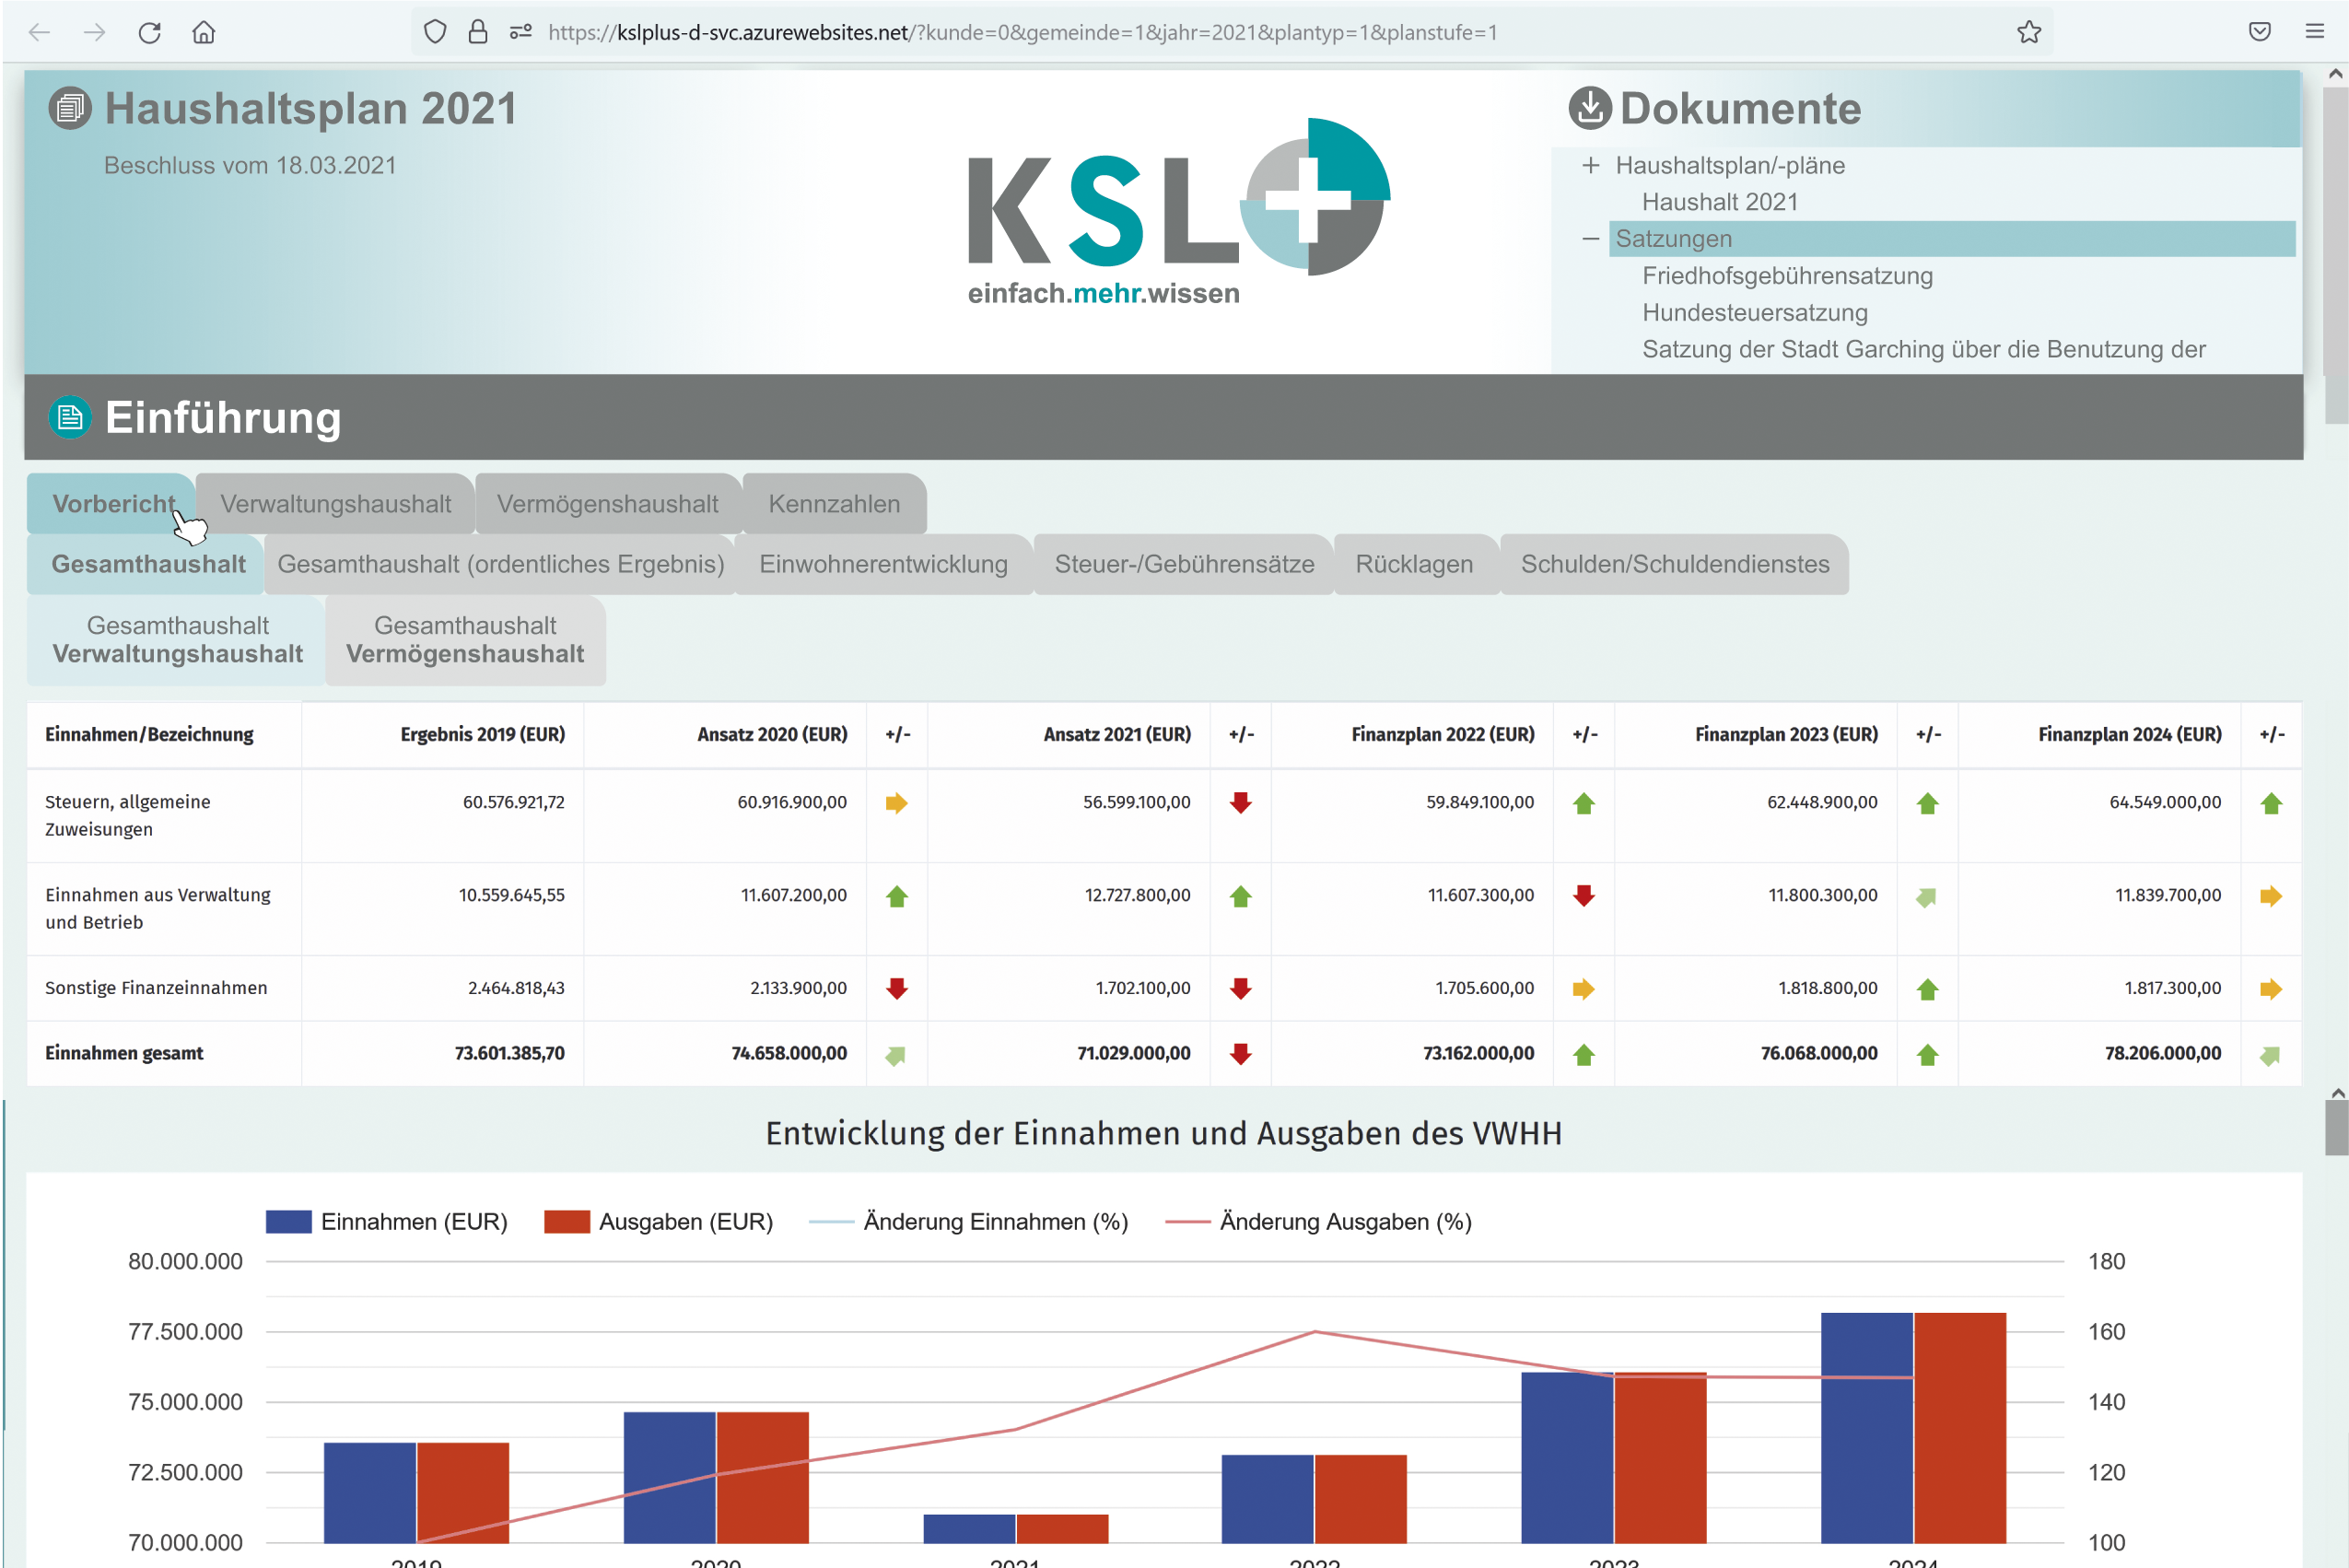The height and width of the screenshot is (1568, 2349).
Task: Click red arrow for Sonstige Finanzeinnahmen 2020
Action: (897, 989)
